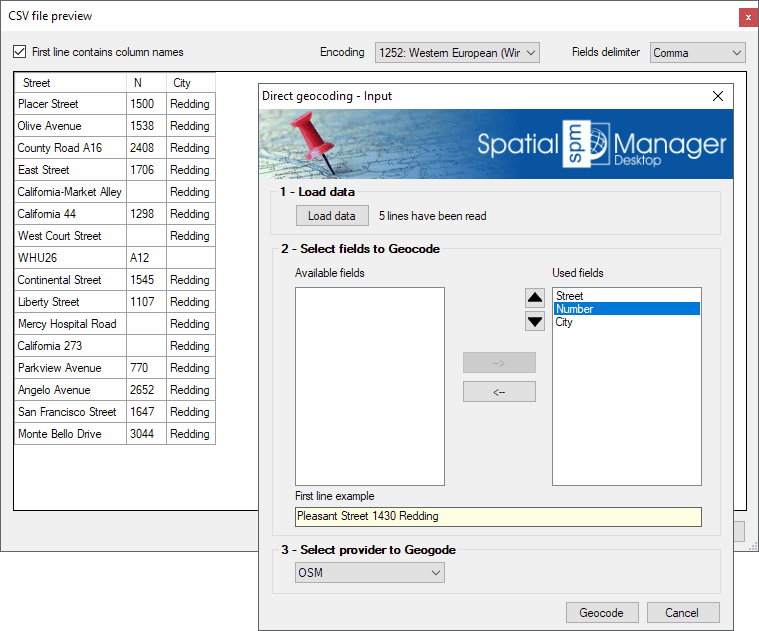
Task: Click the remove field left-arrow button
Action: pyautogui.click(x=499, y=392)
